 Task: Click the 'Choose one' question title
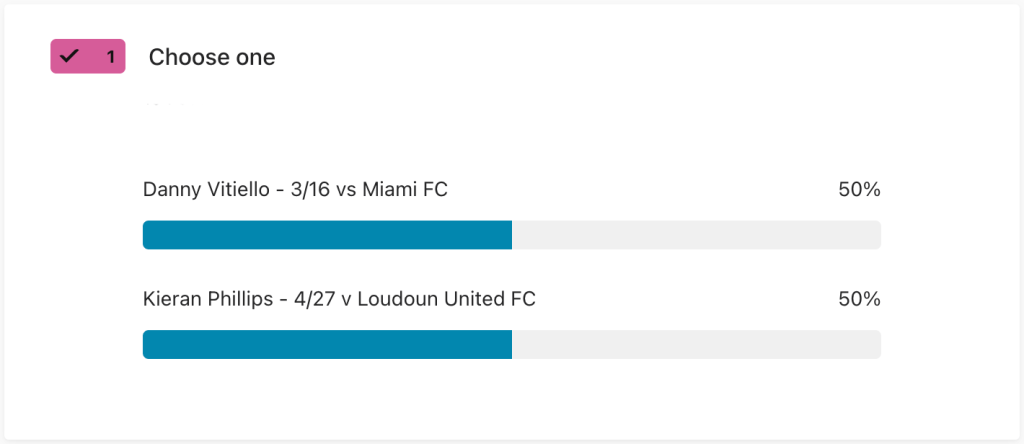[212, 57]
